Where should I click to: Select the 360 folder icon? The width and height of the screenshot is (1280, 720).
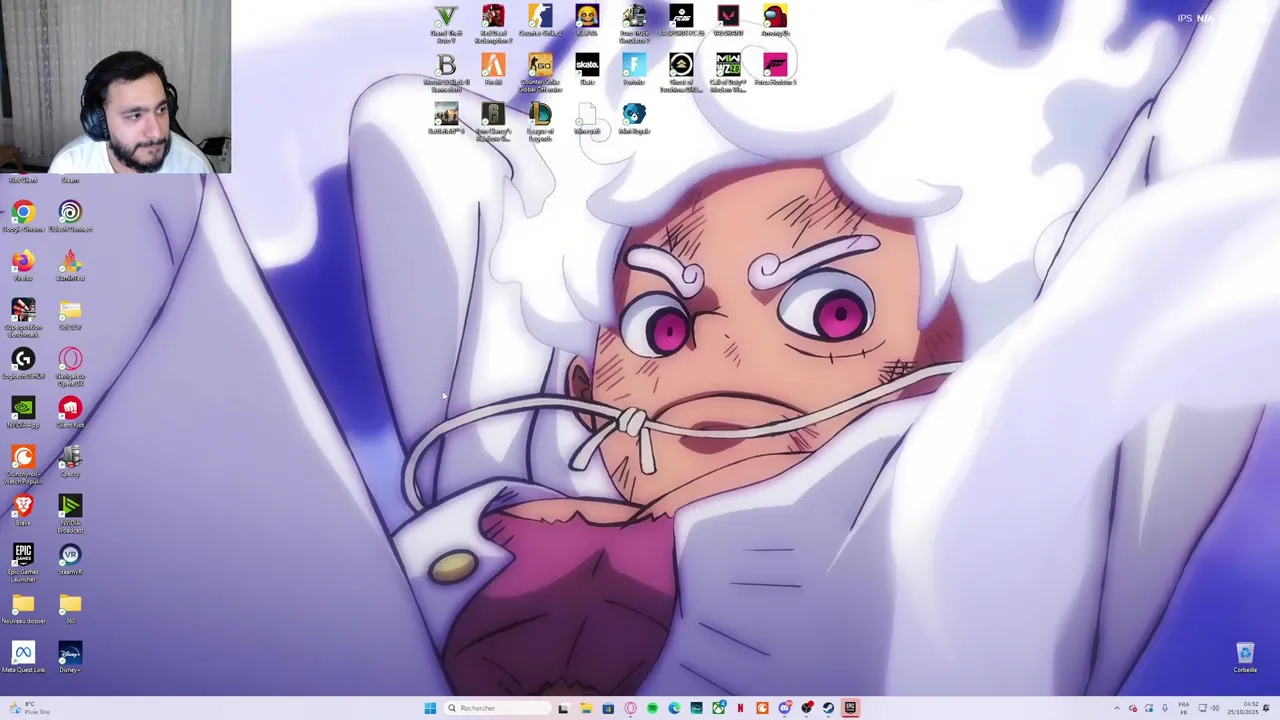(x=70, y=608)
